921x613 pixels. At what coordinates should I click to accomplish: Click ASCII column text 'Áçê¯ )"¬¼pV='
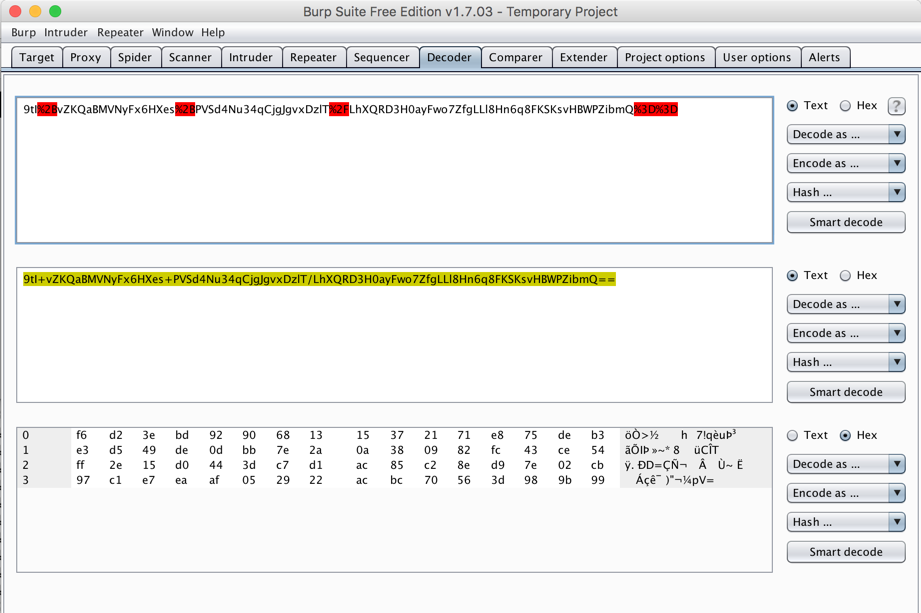click(674, 480)
